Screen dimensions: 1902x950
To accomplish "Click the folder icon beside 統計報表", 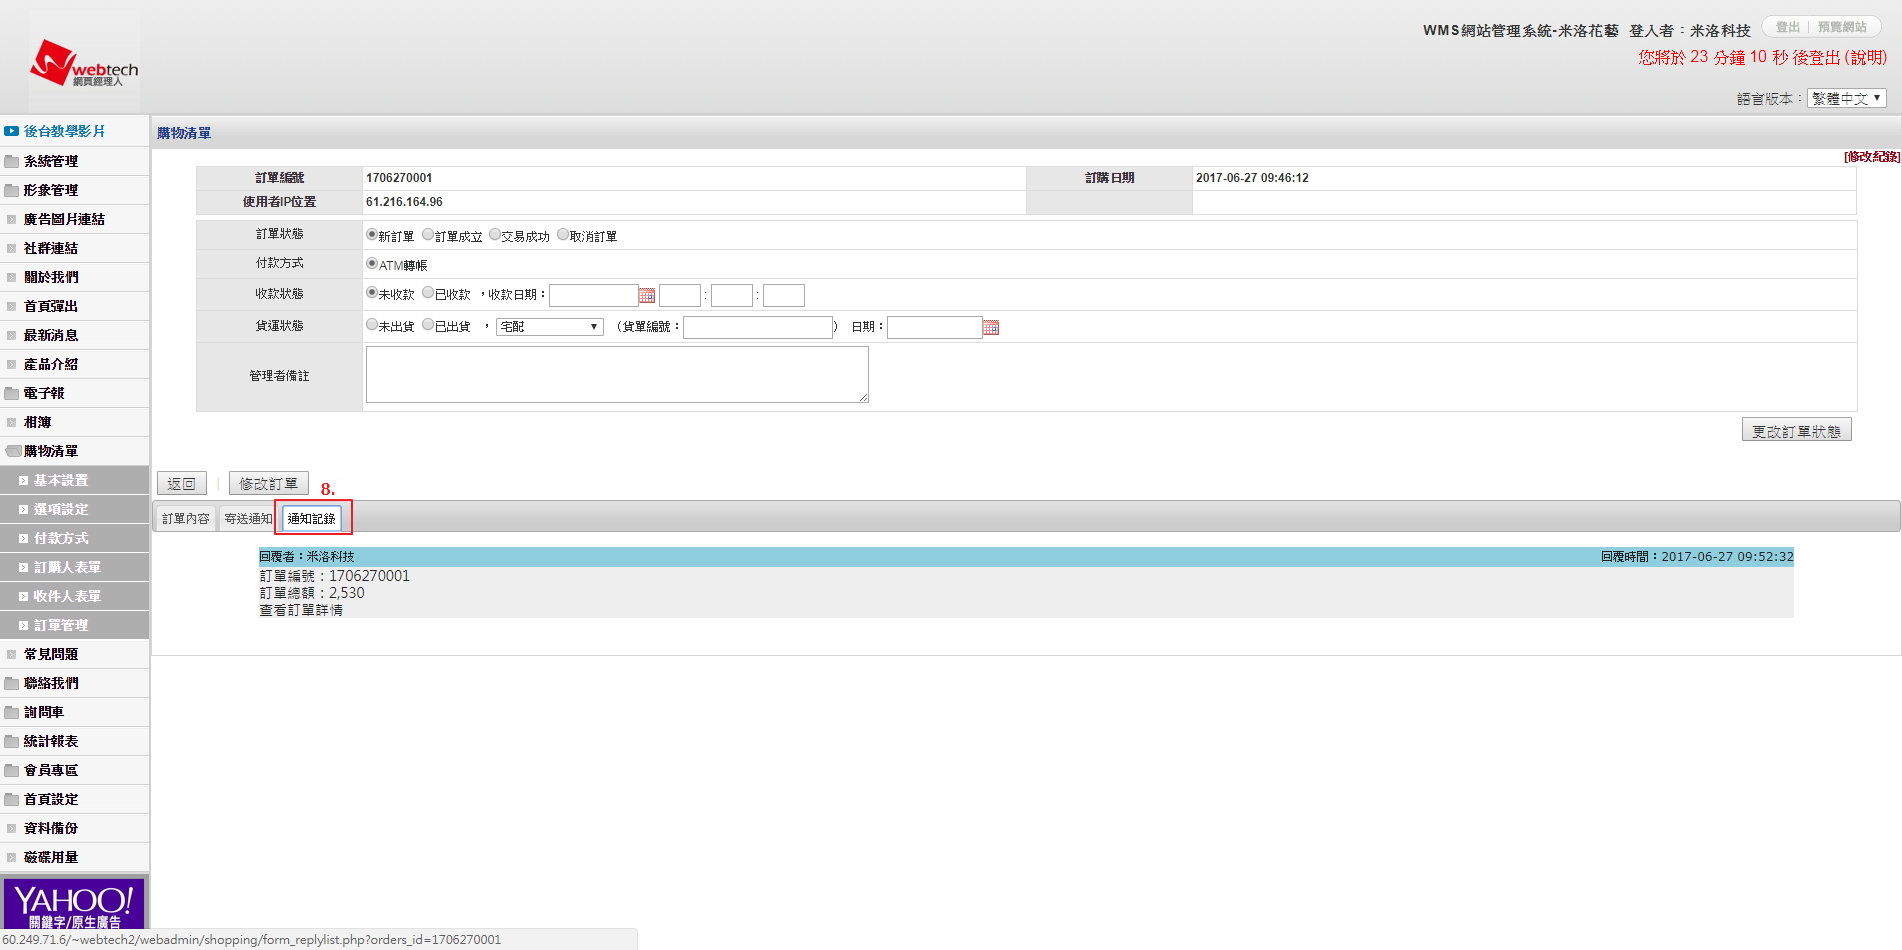I will (12, 741).
